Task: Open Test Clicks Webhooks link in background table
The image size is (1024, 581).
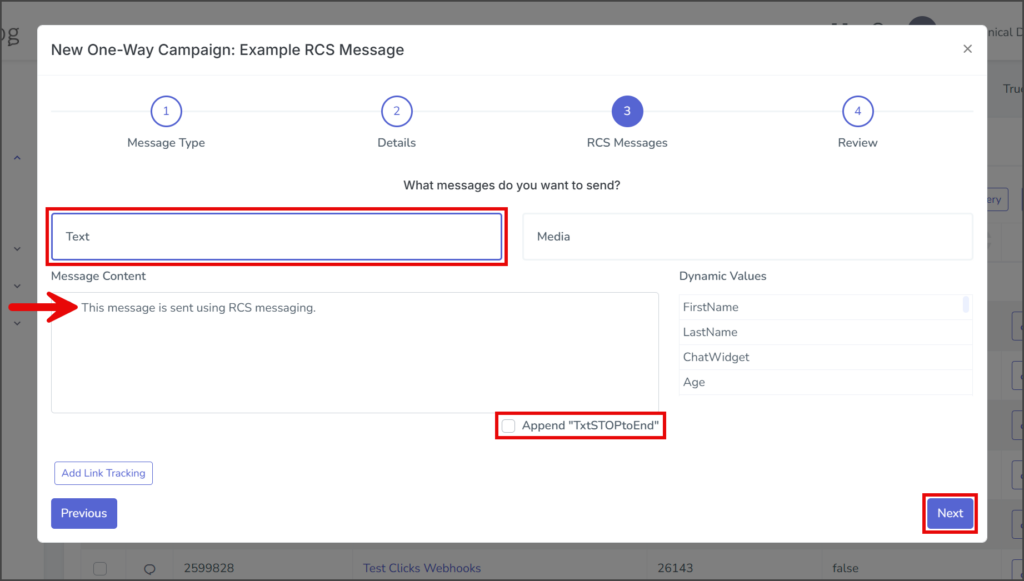Action: (422, 568)
